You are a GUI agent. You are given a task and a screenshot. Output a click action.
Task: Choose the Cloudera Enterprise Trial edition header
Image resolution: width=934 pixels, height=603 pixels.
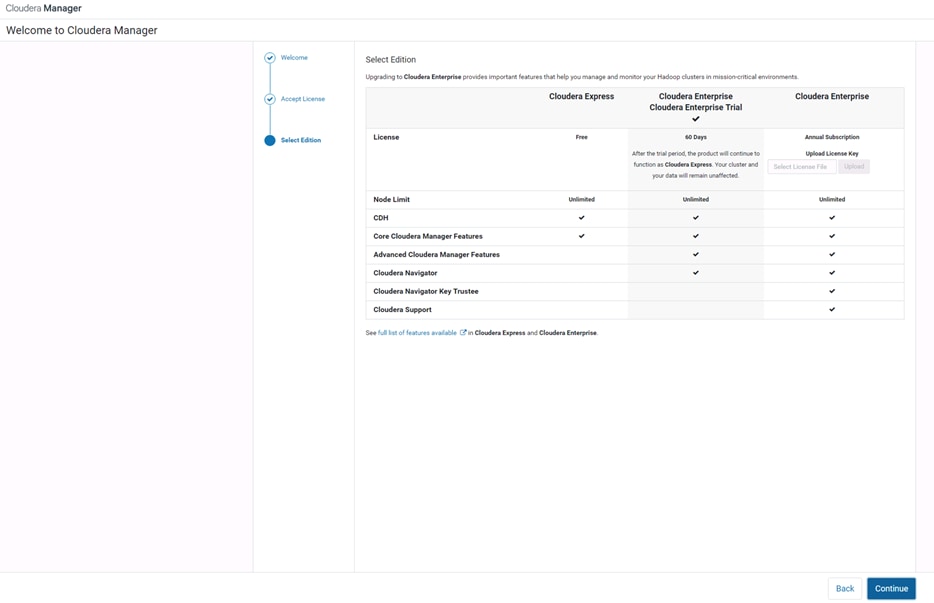pos(696,108)
